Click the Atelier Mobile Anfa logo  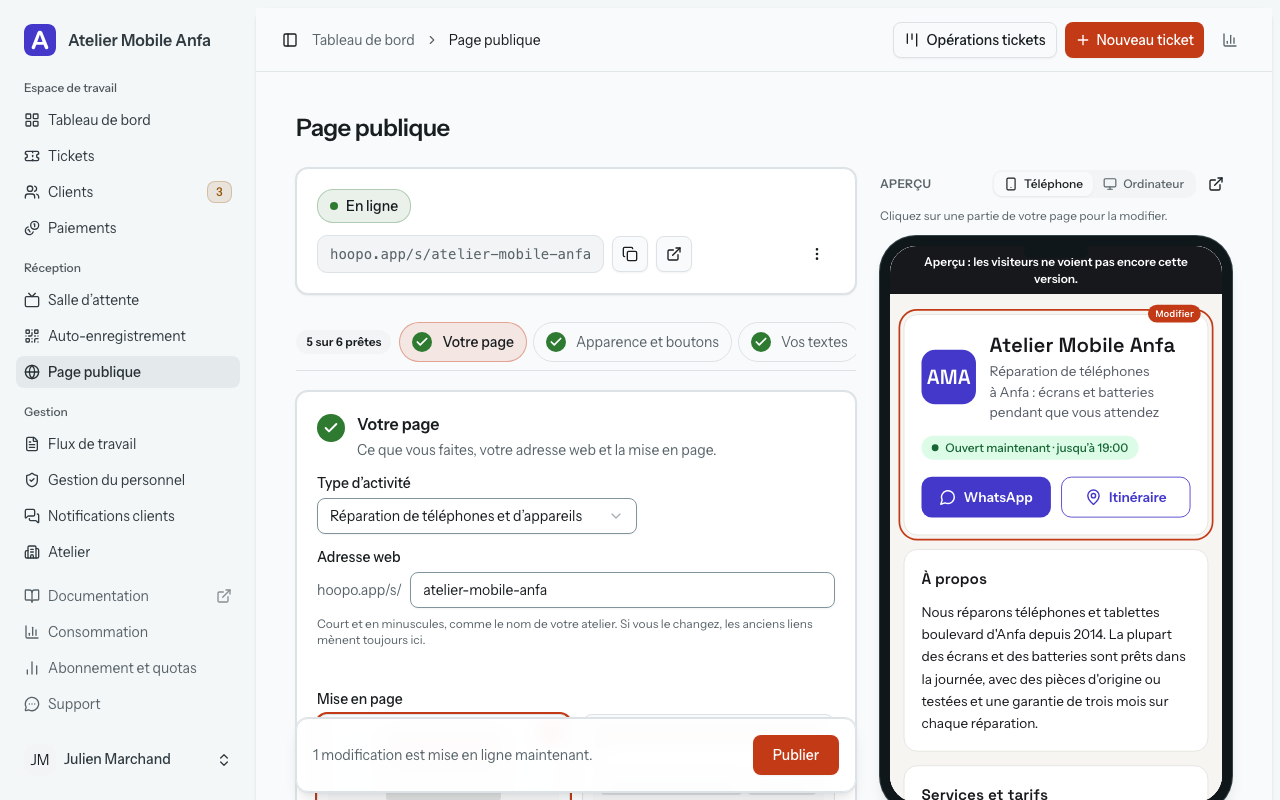(x=40, y=40)
